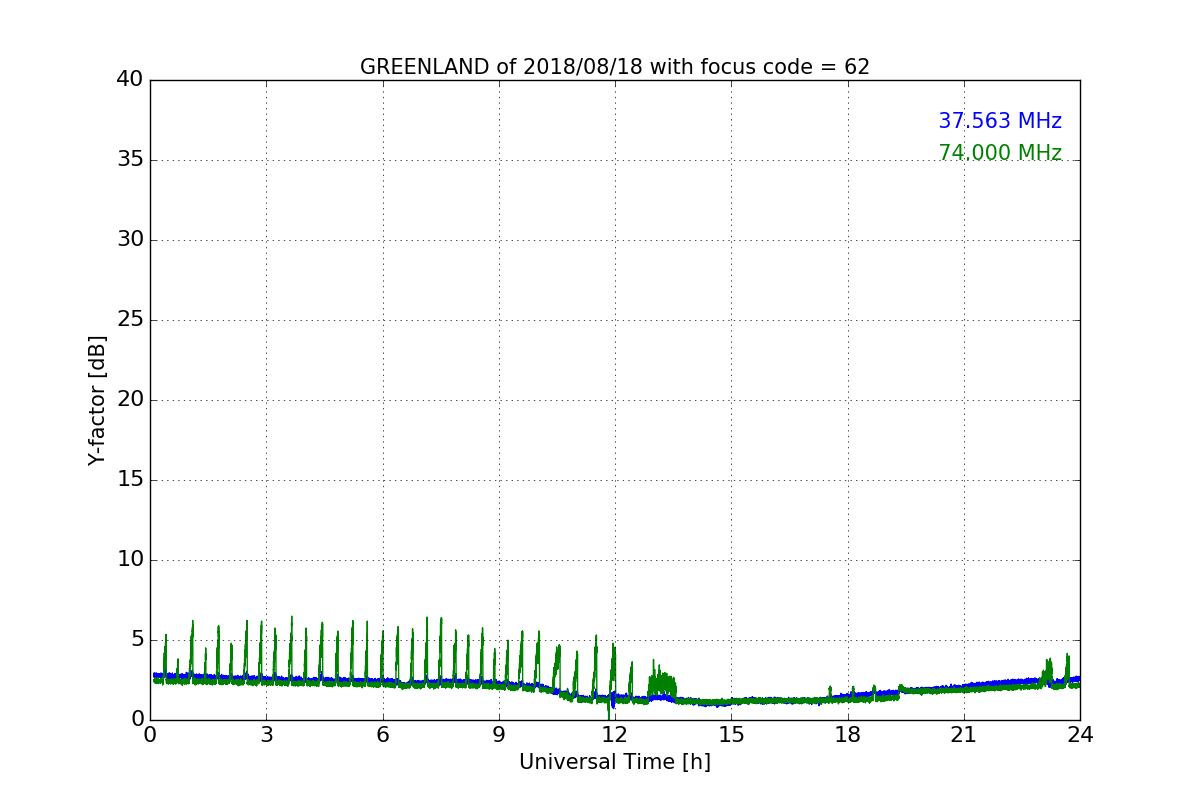Click the y-axis tick label 25
This screenshot has height=800, width=1200.
[130, 320]
